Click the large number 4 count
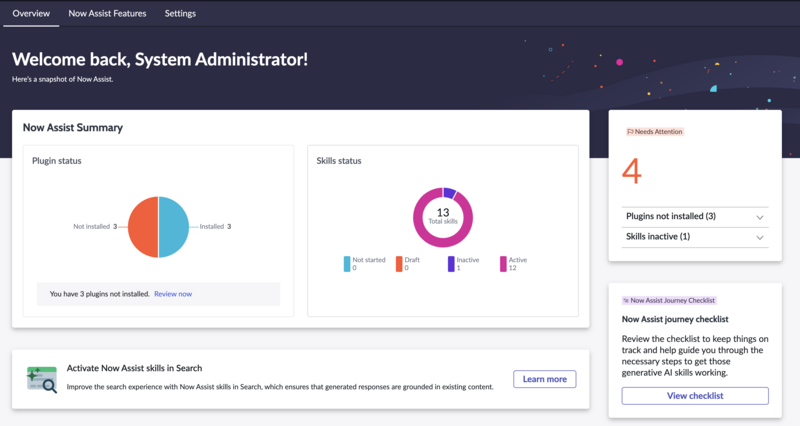The image size is (800, 426). 632,171
